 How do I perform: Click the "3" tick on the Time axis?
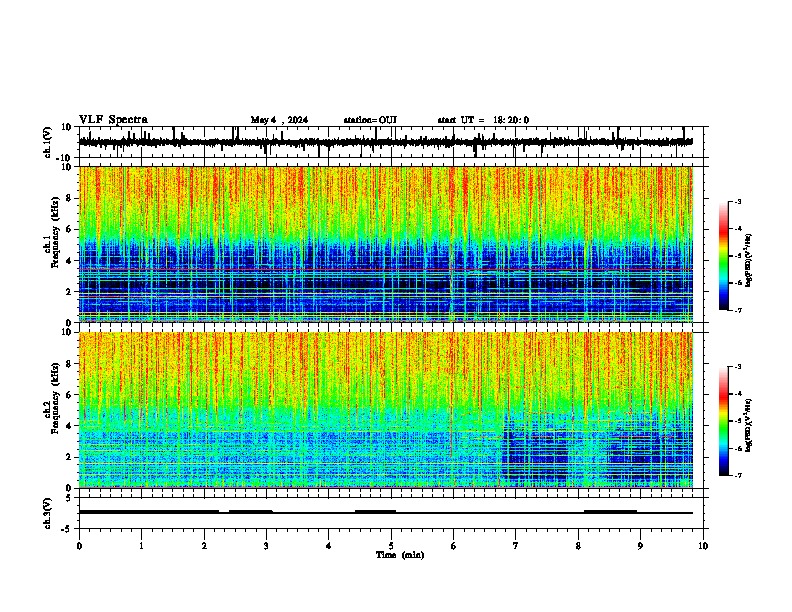(266, 546)
